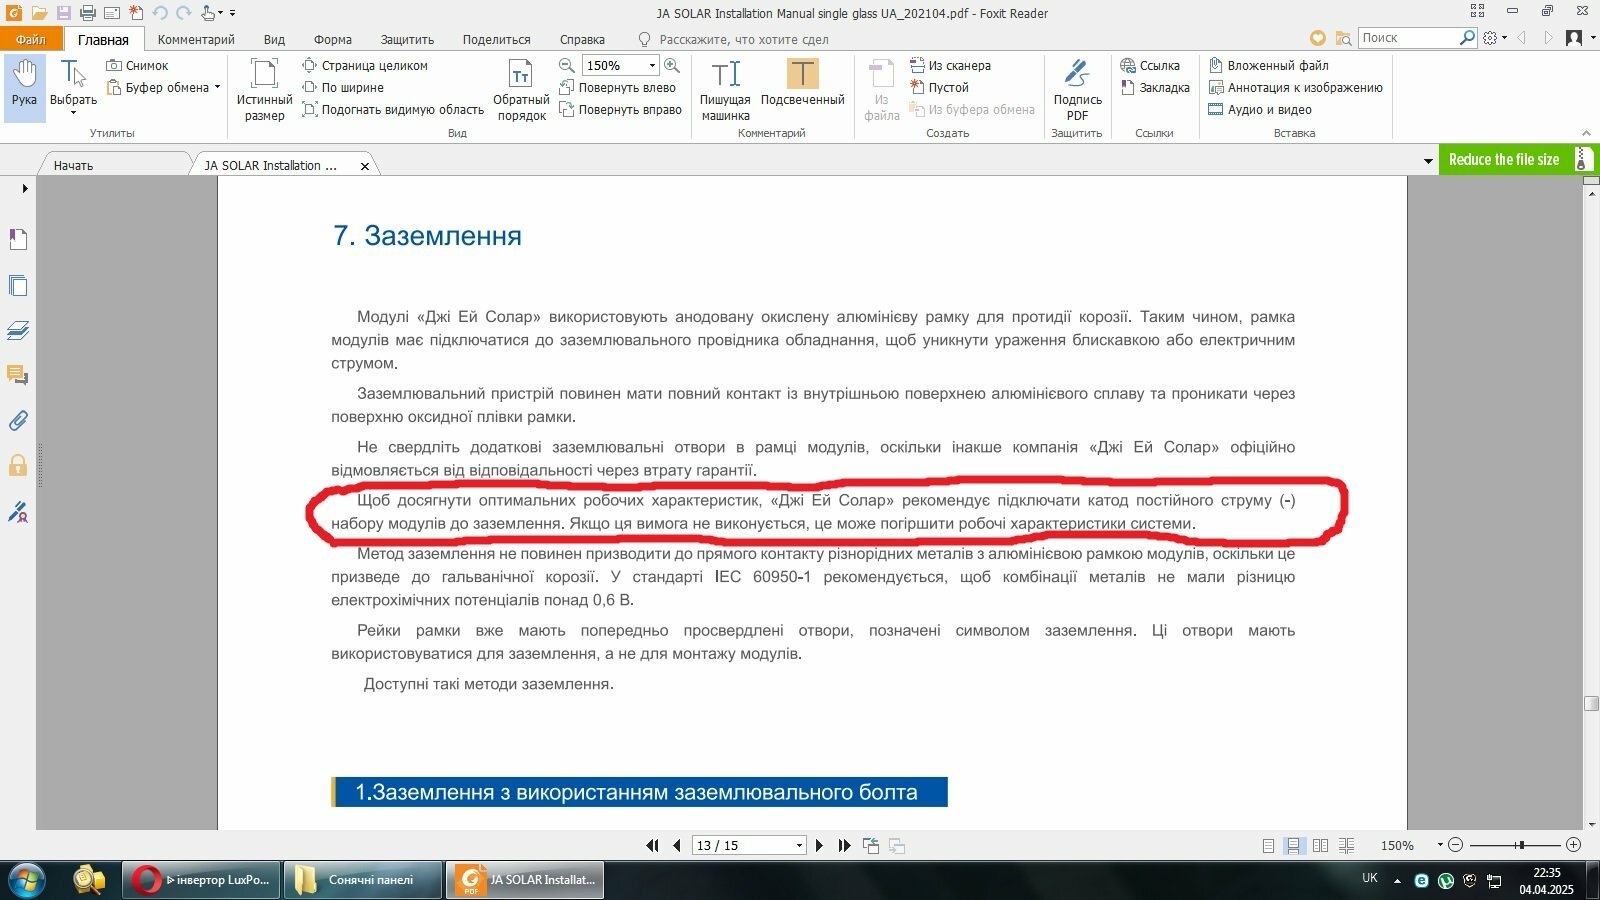1600x900 pixels.
Task: Expand the 150% zoom dropdown in ribbon
Action: (x=652, y=66)
